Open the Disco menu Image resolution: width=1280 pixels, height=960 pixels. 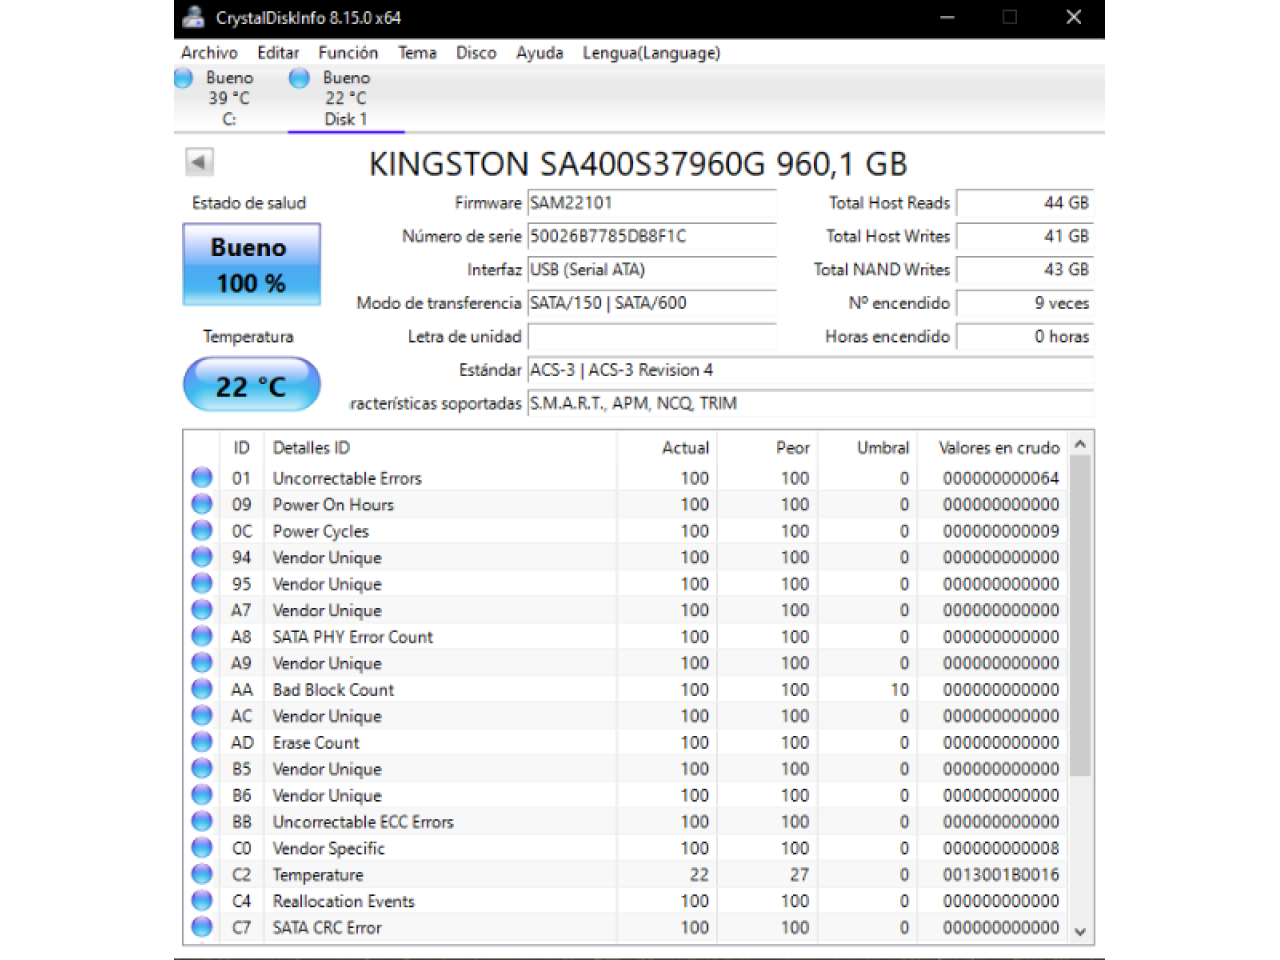[476, 53]
